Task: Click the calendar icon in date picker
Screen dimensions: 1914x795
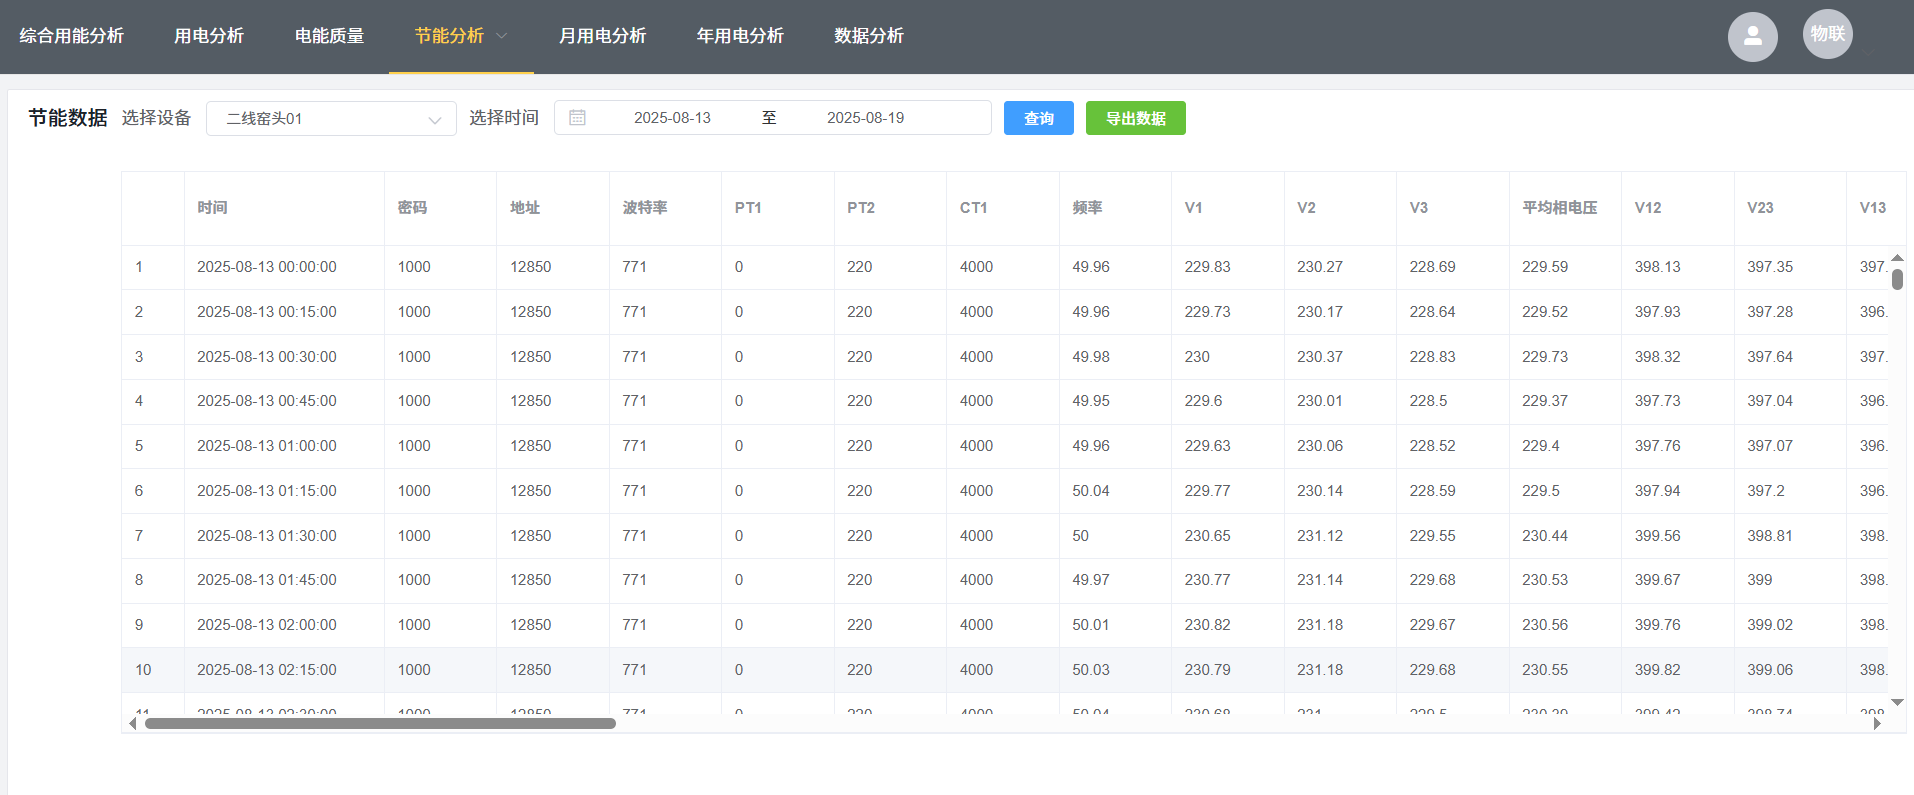Action: tap(577, 118)
